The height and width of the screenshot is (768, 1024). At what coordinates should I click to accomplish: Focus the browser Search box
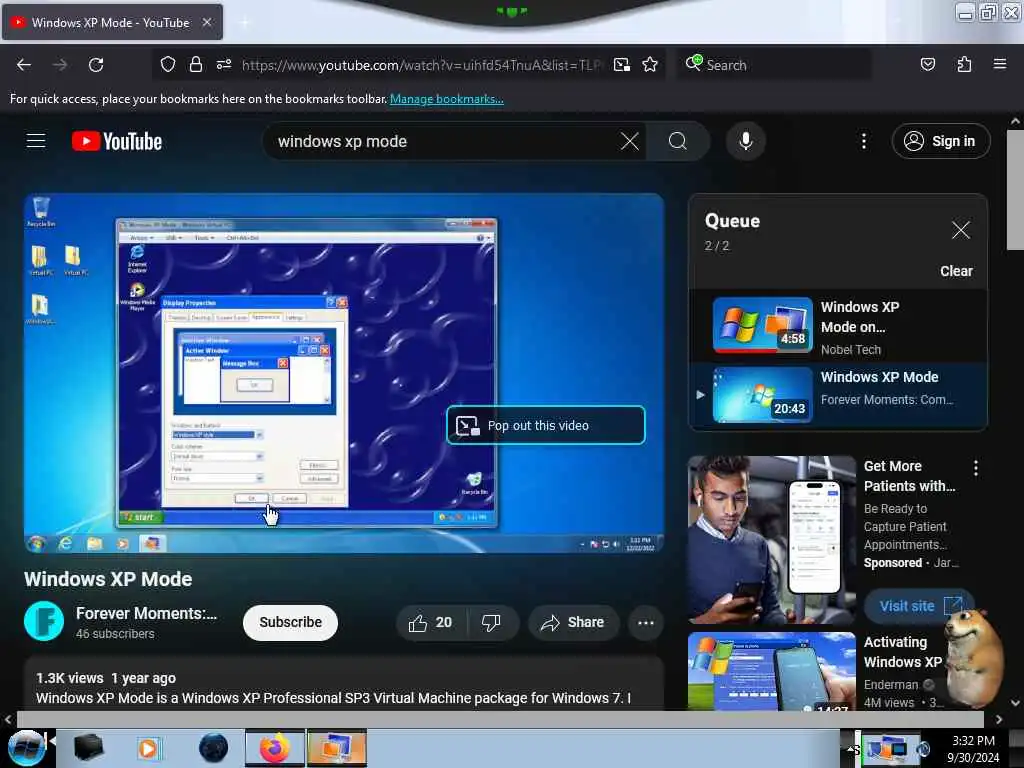(x=774, y=65)
